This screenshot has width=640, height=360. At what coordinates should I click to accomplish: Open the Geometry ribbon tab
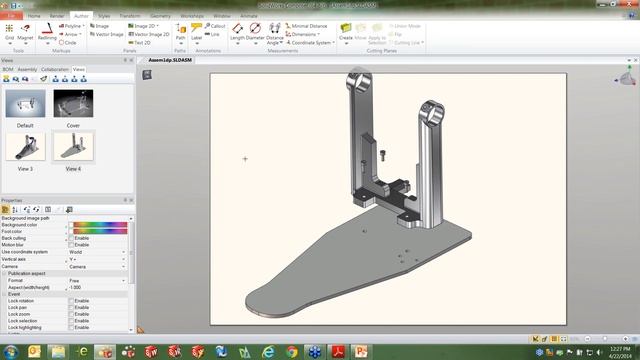point(160,16)
